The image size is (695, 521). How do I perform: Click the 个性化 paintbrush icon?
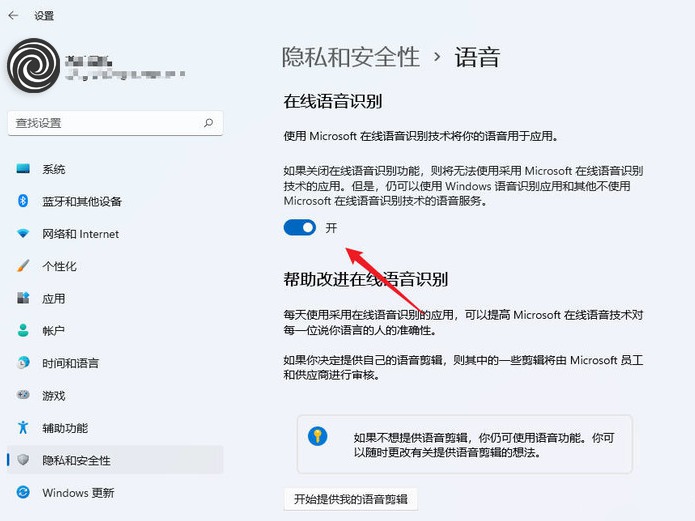(x=23, y=266)
